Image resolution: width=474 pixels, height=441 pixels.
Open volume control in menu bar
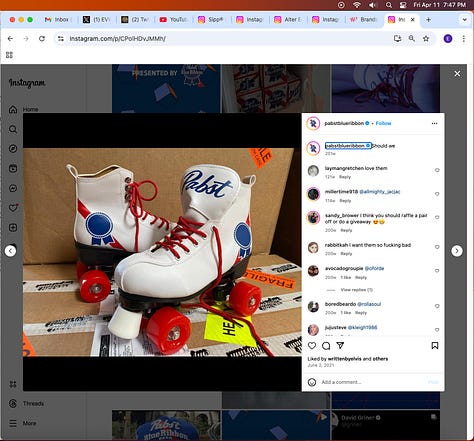pos(373,5)
